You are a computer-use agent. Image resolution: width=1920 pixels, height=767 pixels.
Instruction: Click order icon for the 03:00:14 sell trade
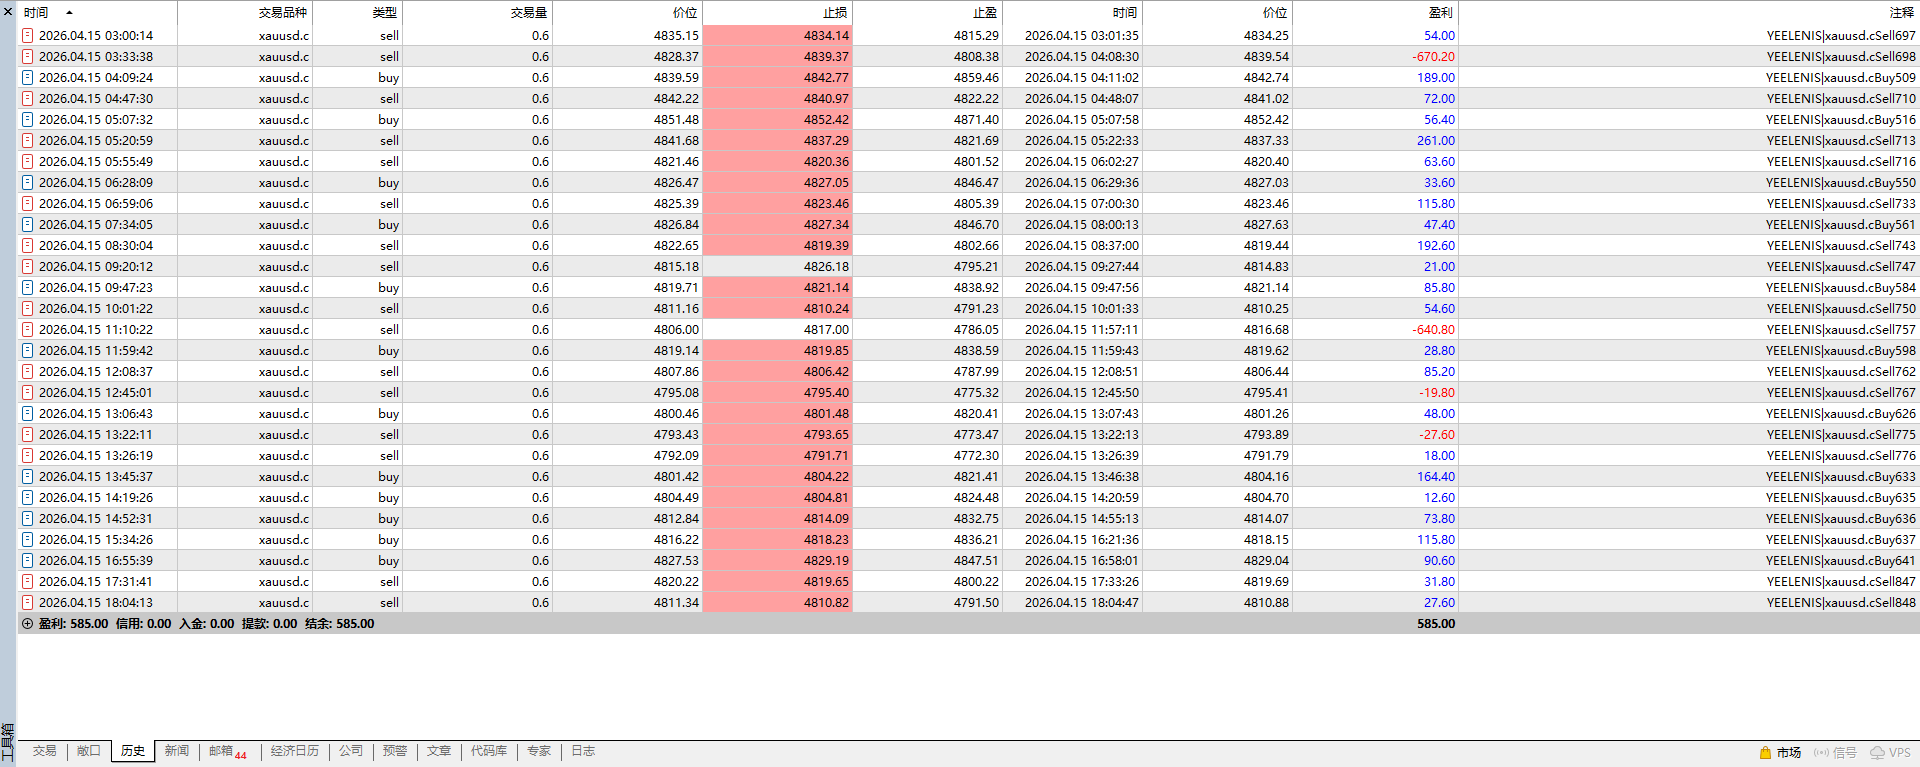point(28,35)
